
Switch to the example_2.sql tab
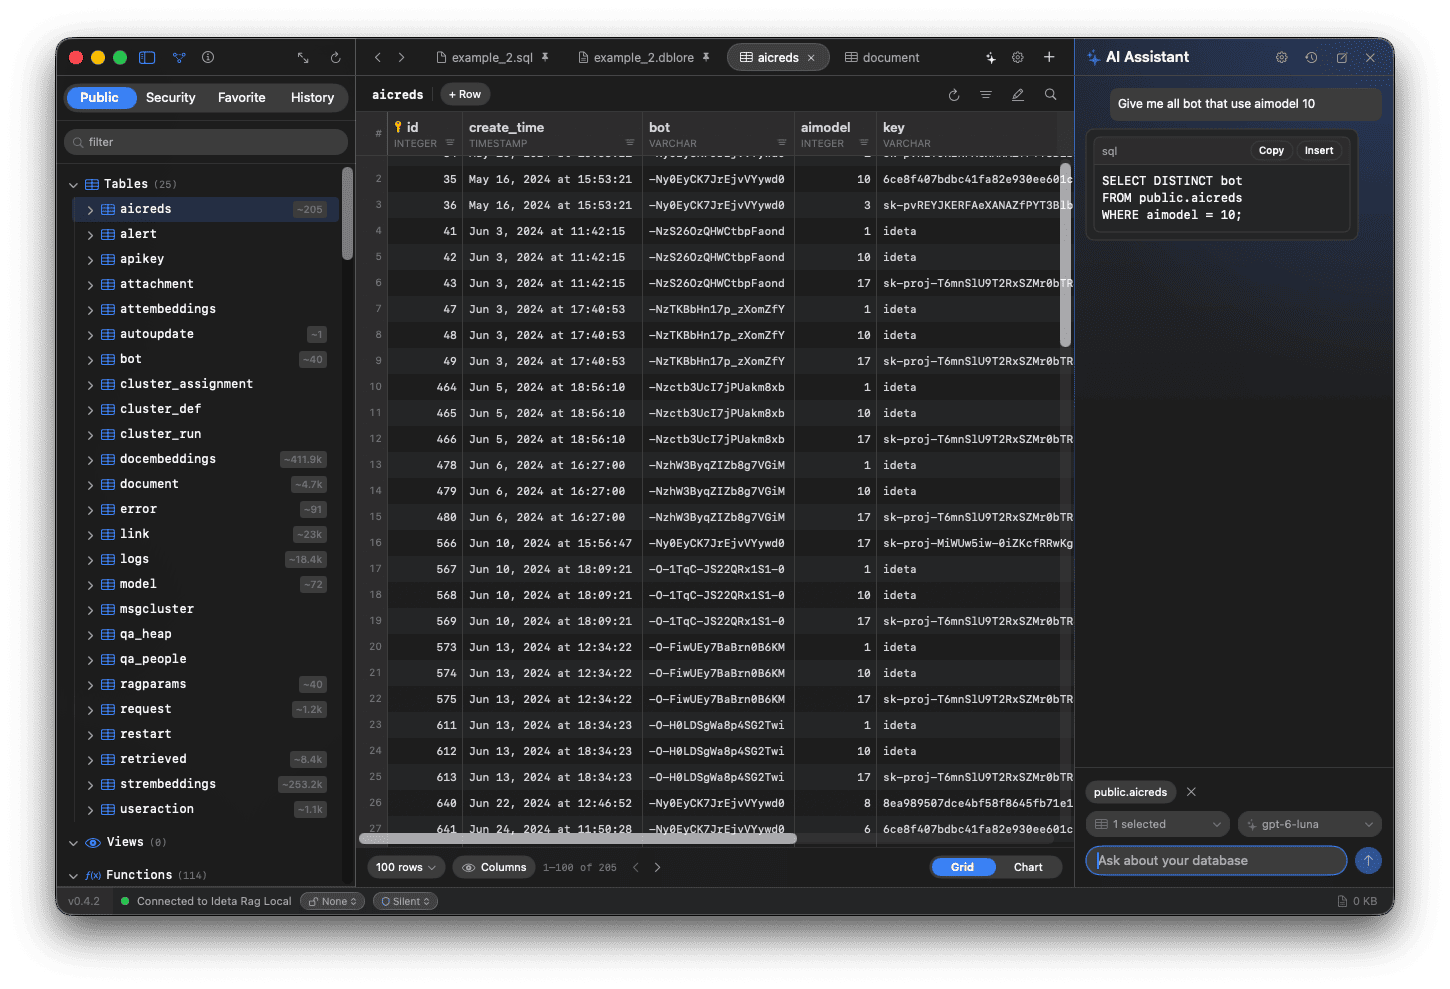[x=492, y=58]
